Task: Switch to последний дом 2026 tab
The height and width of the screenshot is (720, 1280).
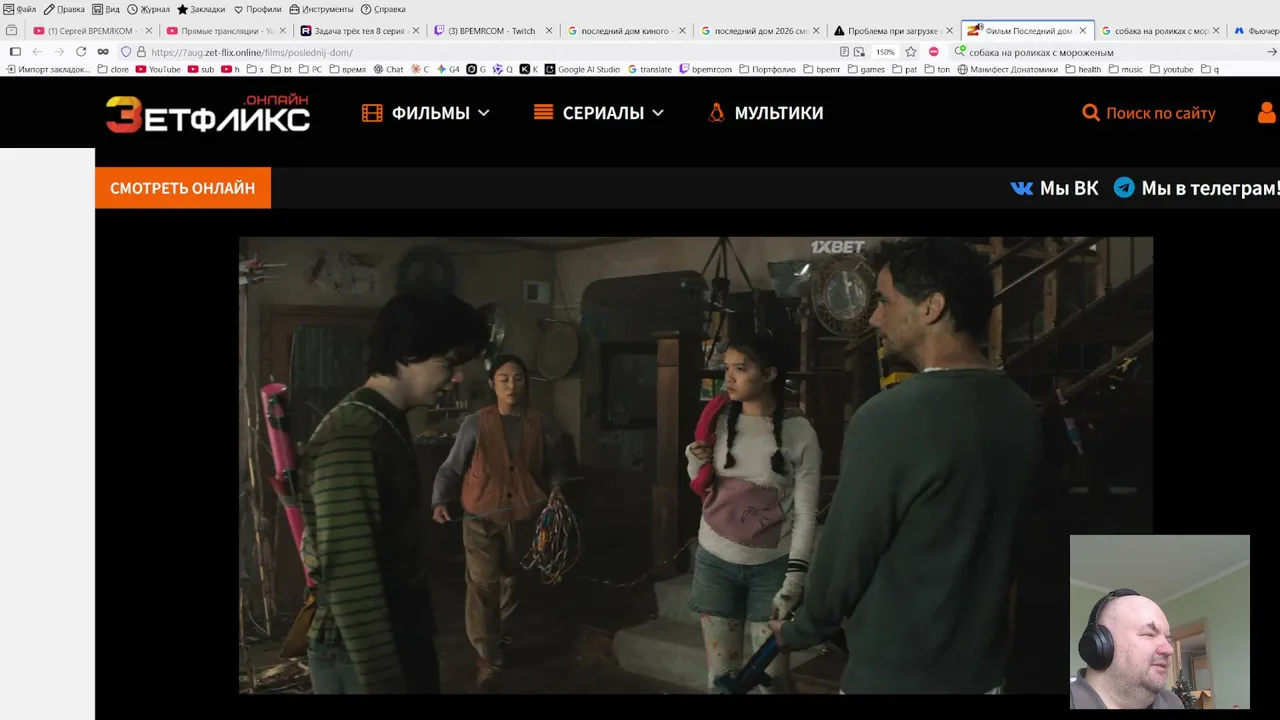Action: pos(761,31)
